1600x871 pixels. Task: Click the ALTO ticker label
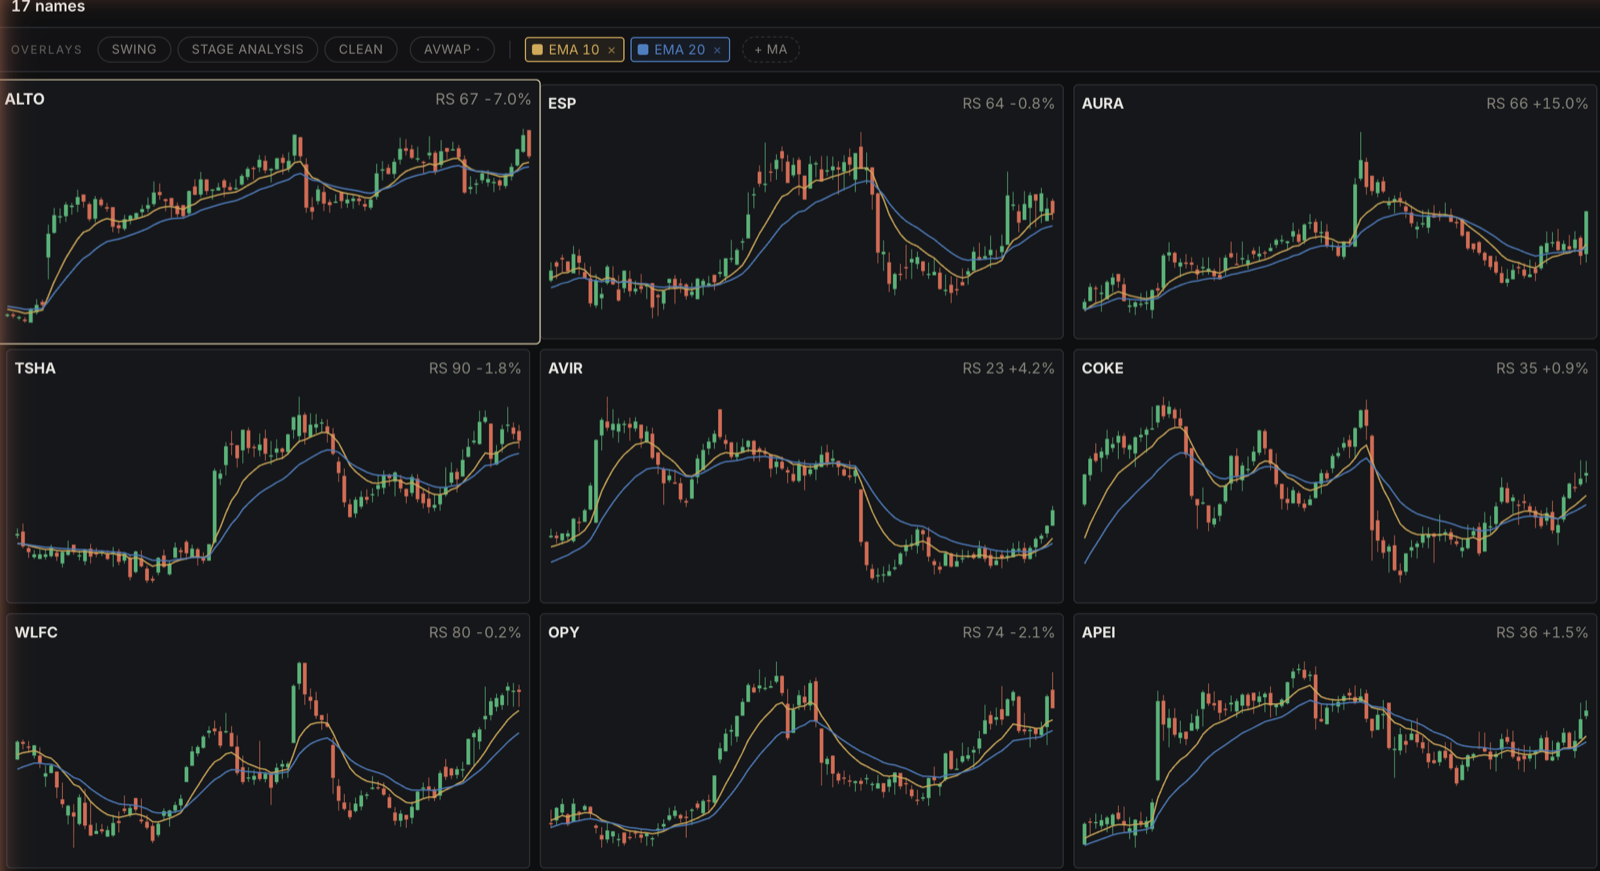point(25,99)
